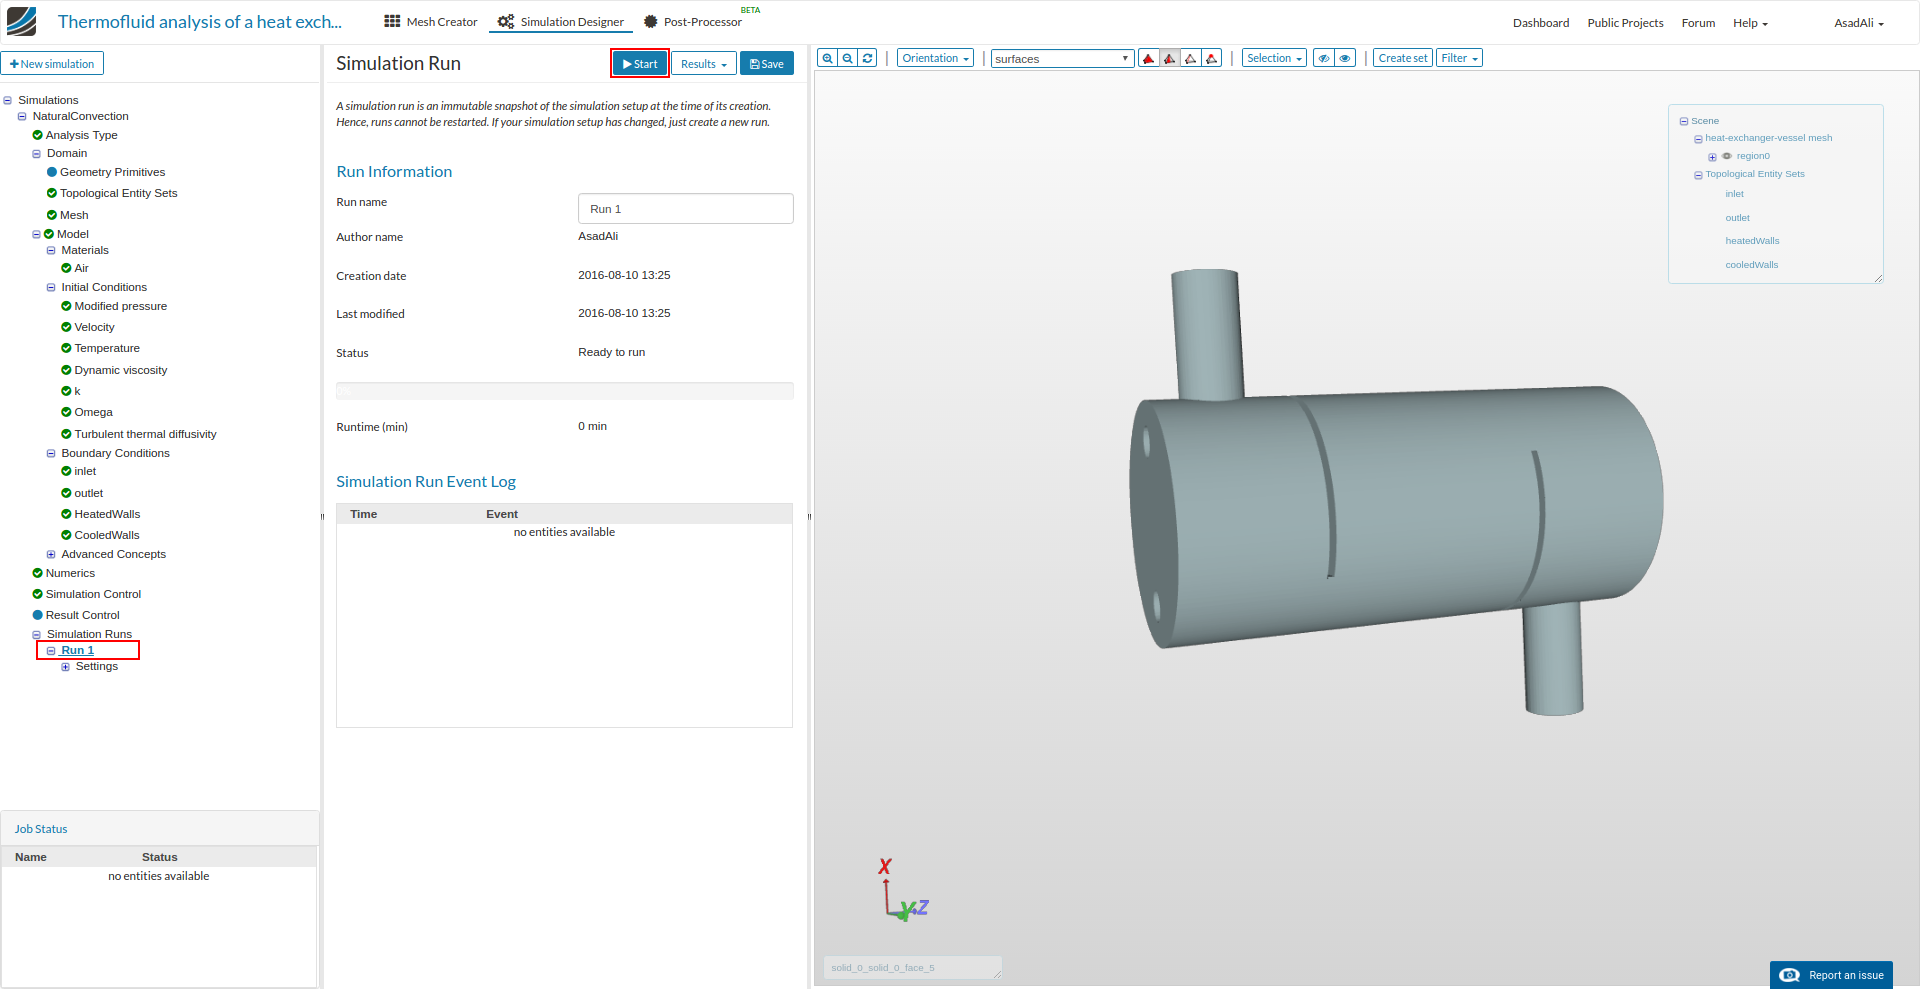Toggle the region0 eye visibility icon

pyautogui.click(x=1727, y=156)
